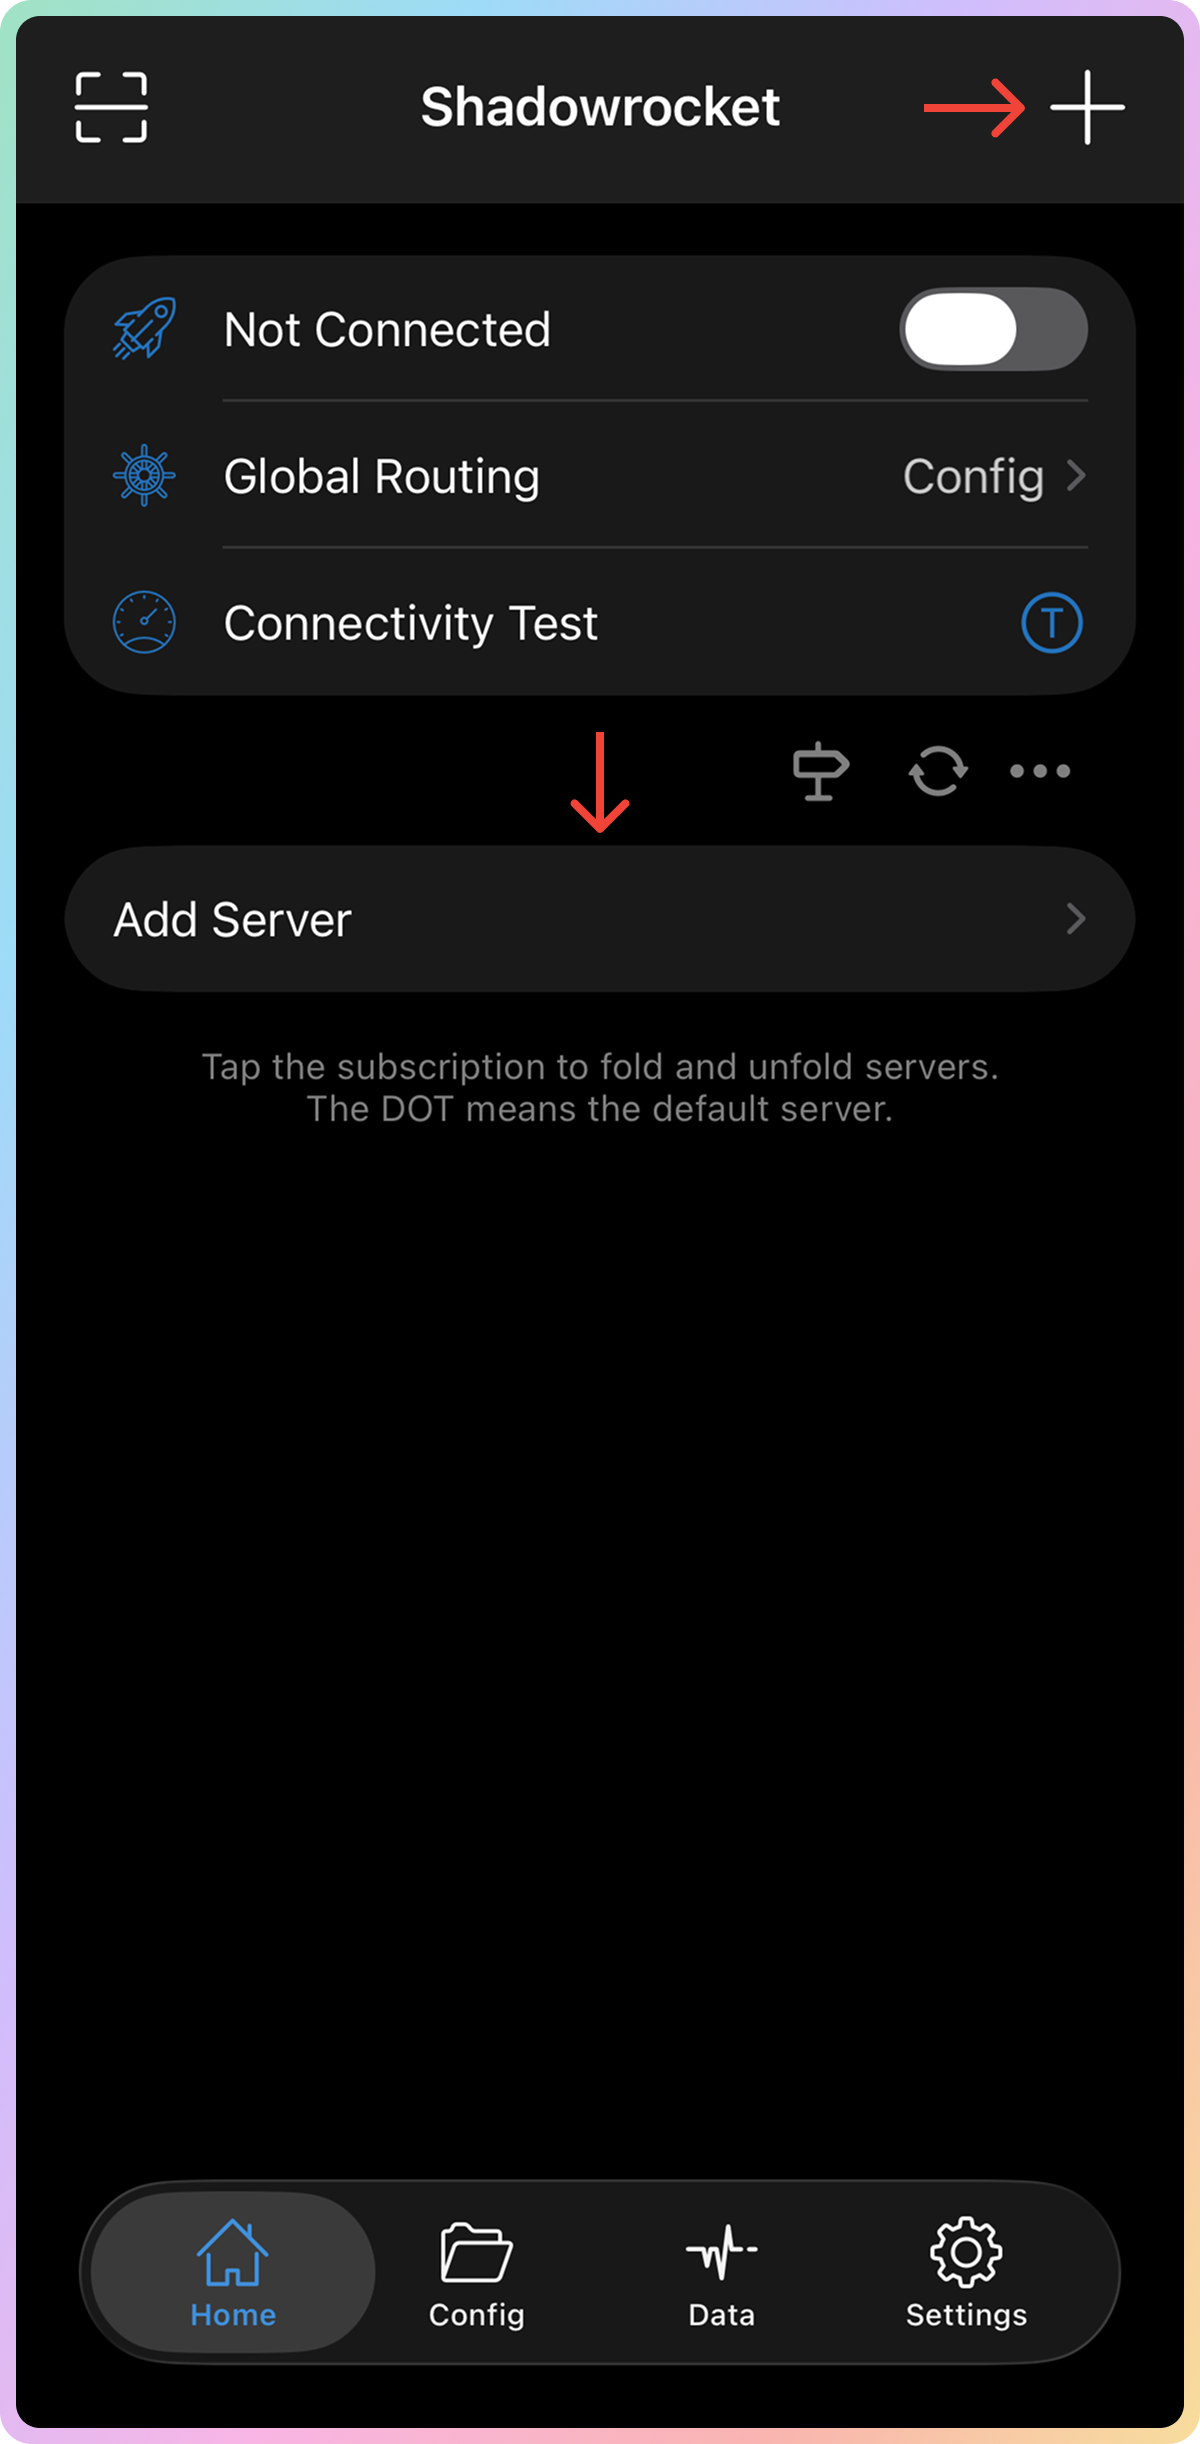
Task: Expand the Global Routing Config chevron
Action: point(1076,475)
